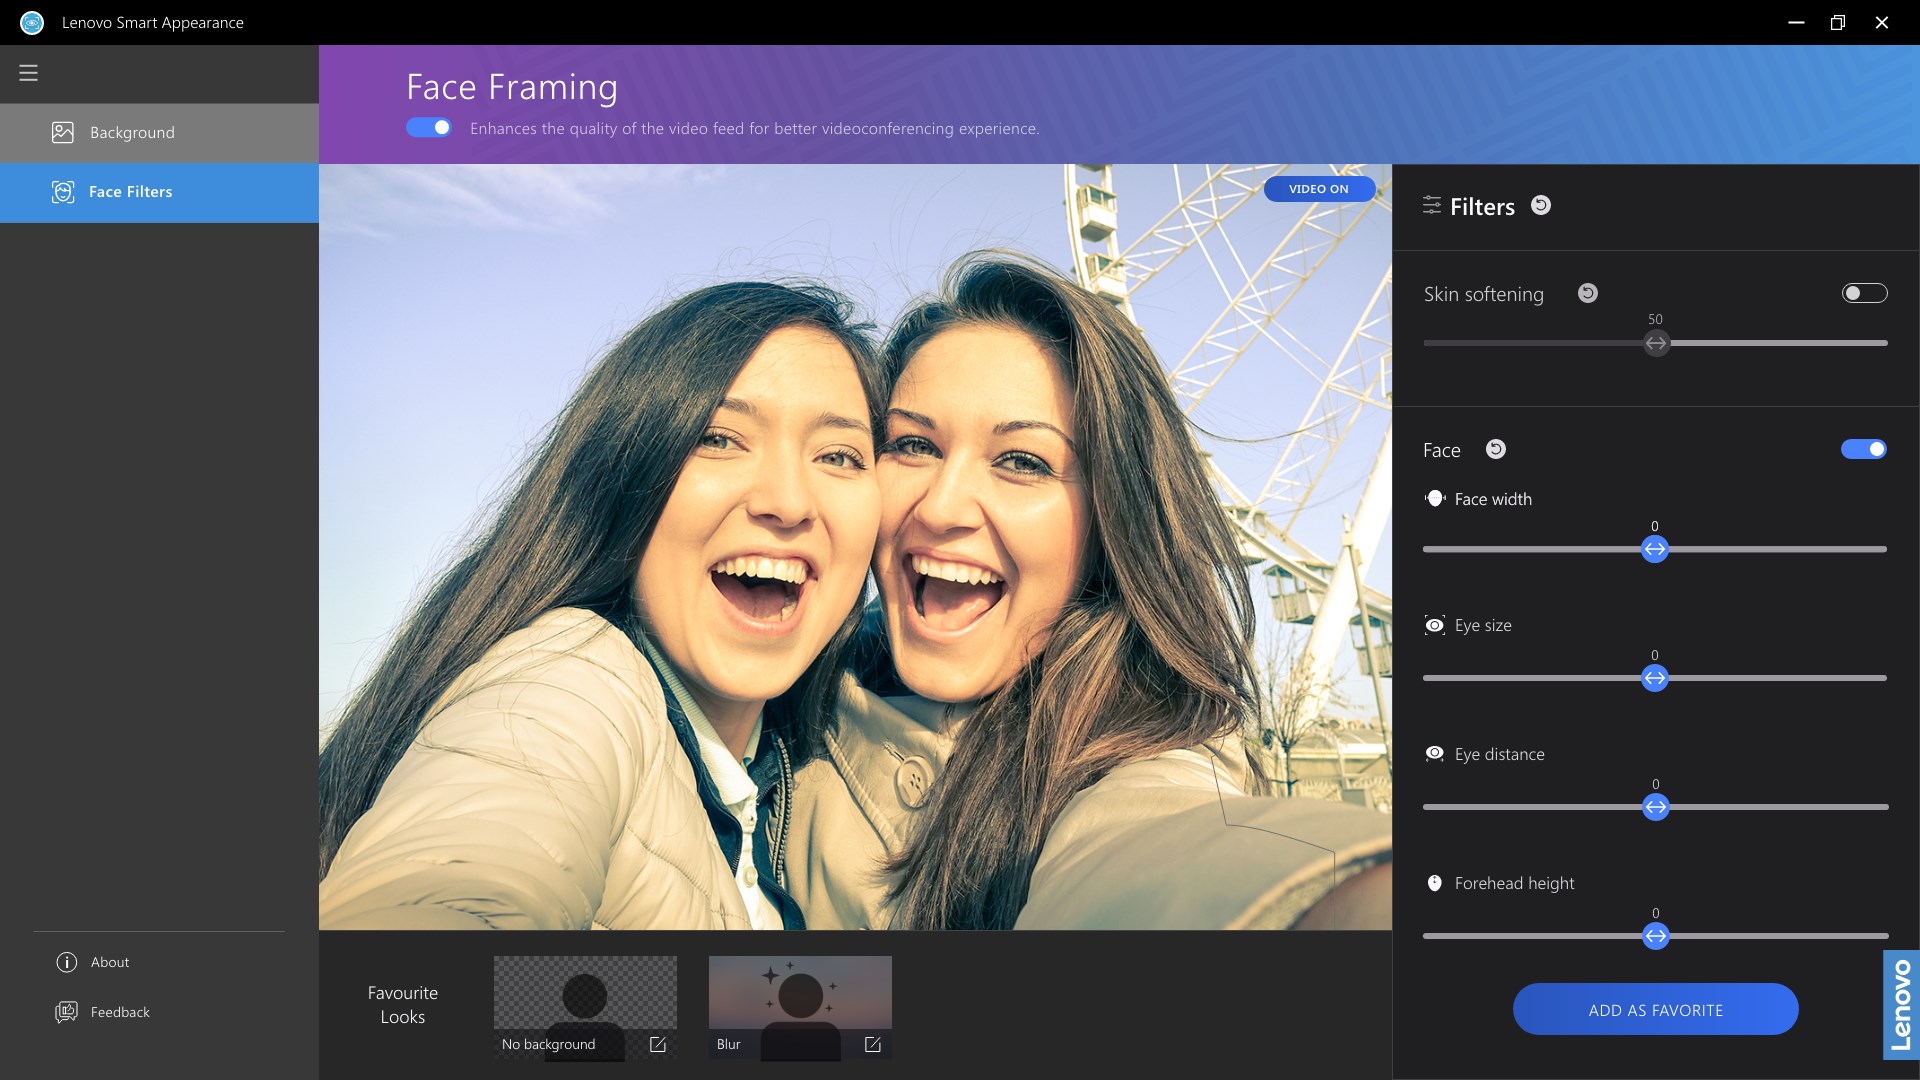1920x1080 pixels.
Task: Open the hamburger menu in the sidebar
Action: tap(28, 73)
